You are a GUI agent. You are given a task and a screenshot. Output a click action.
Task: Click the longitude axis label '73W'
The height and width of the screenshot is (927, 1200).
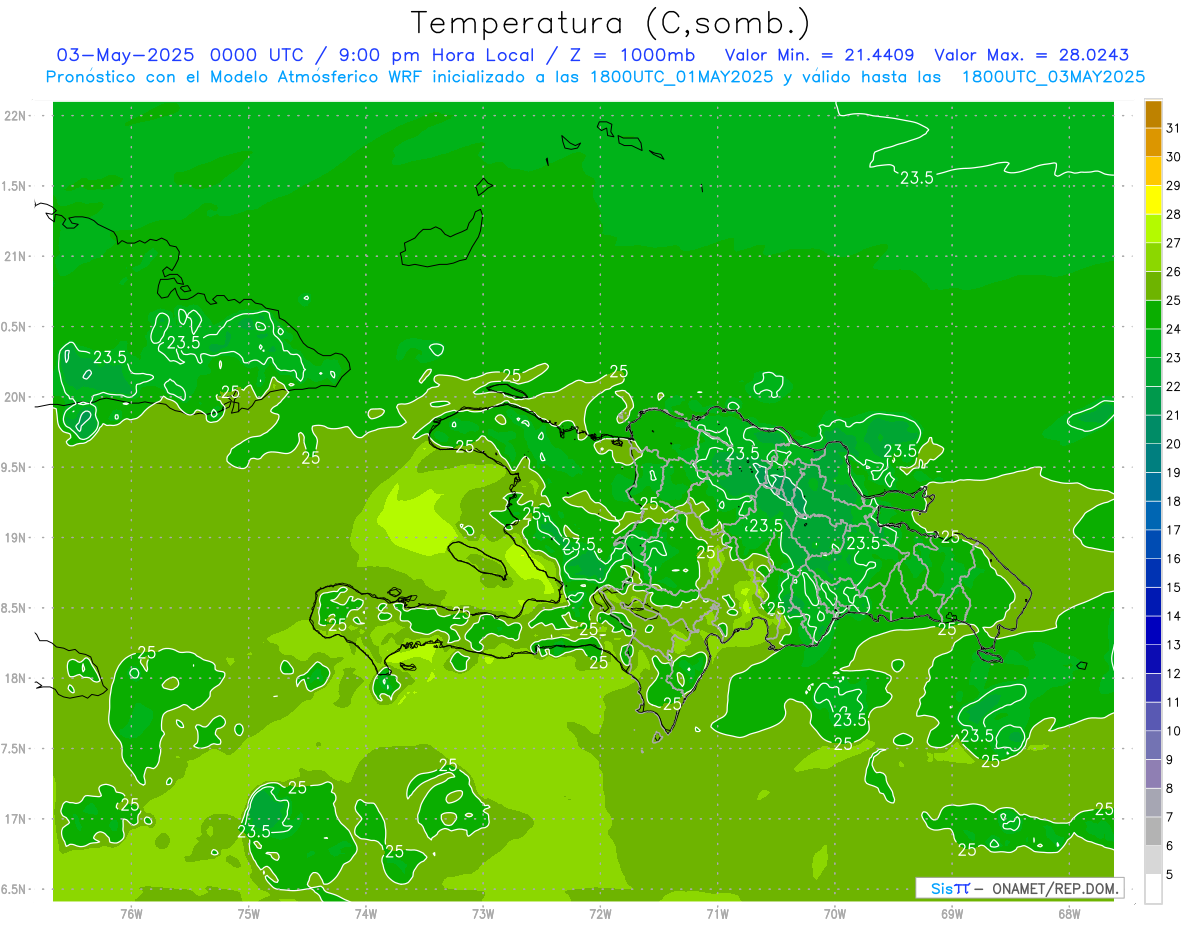click(x=483, y=914)
